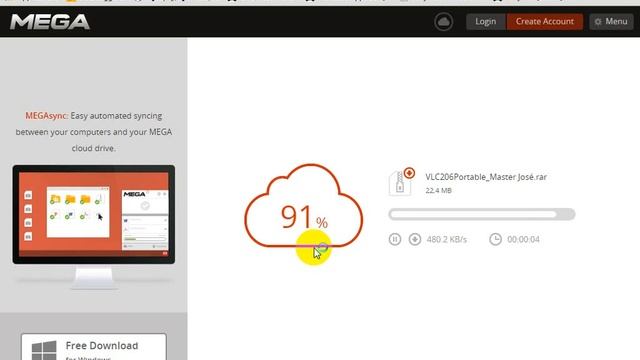Image resolution: width=640 pixels, height=360 pixels.
Task: Pause the download
Action: pyautogui.click(x=395, y=239)
